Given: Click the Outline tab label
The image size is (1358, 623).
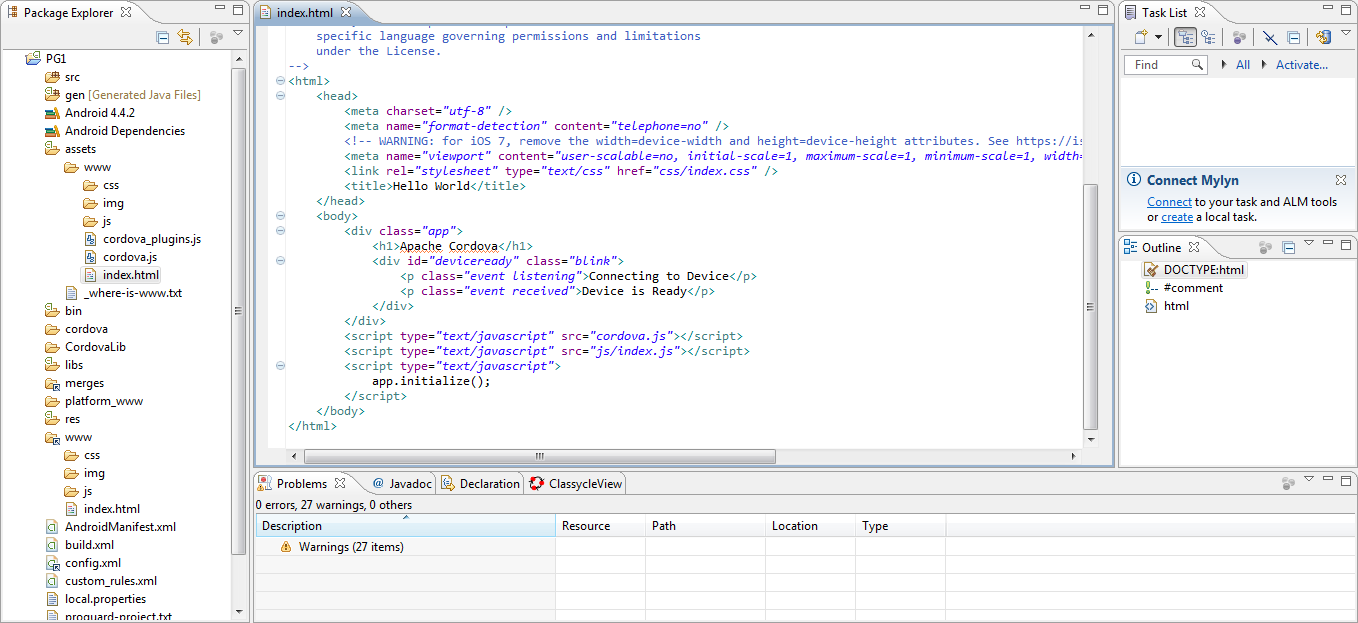Looking at the screenshot, I should [x=1161, y=247].
